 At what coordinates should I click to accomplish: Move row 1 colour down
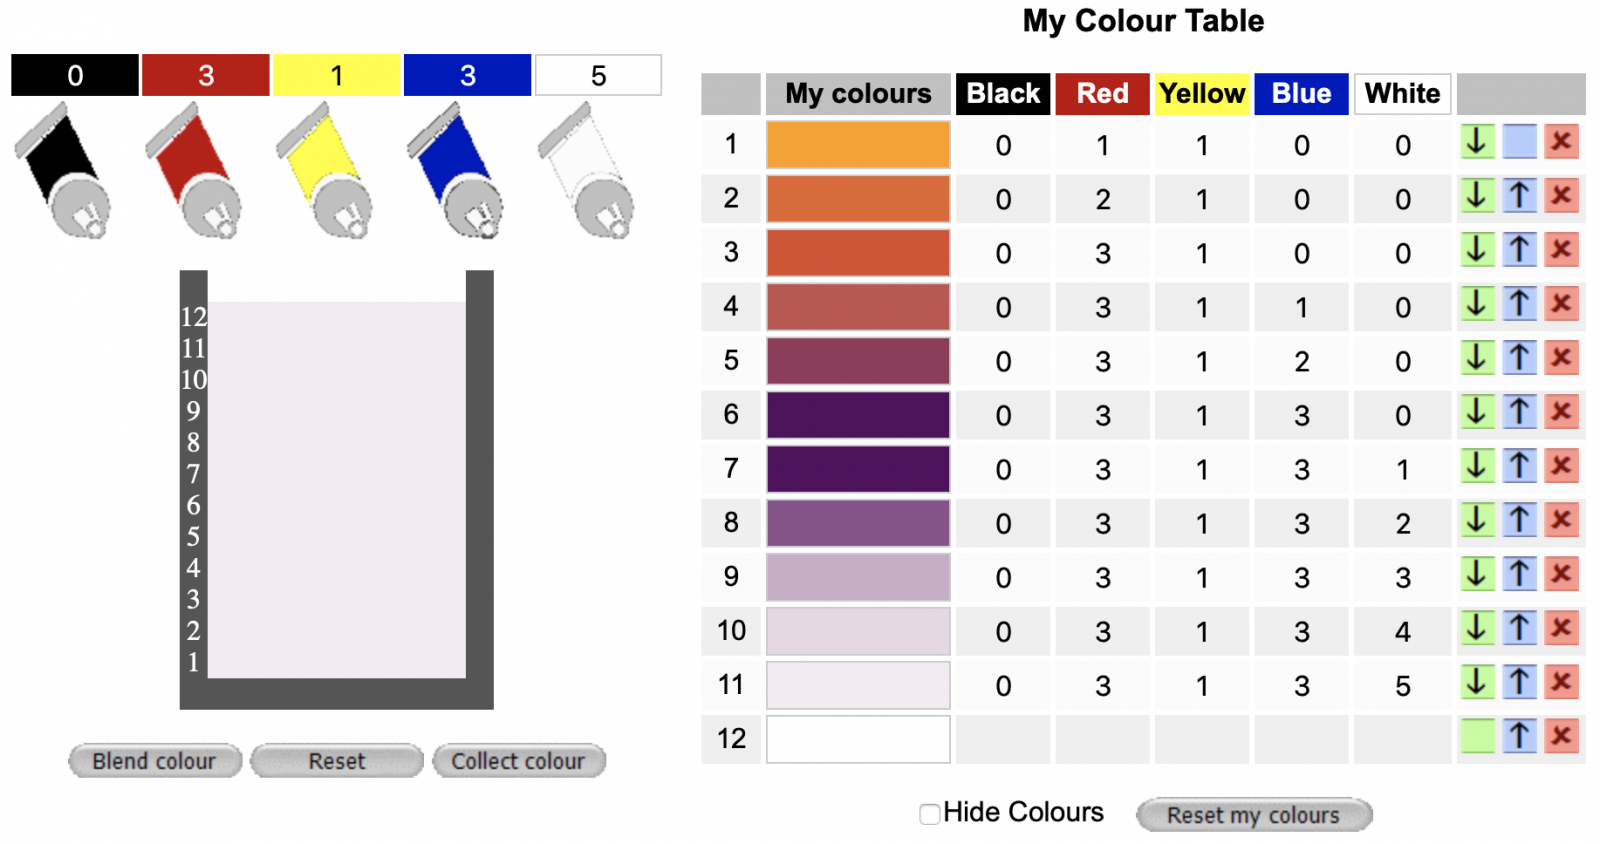tap(1477, 142)
